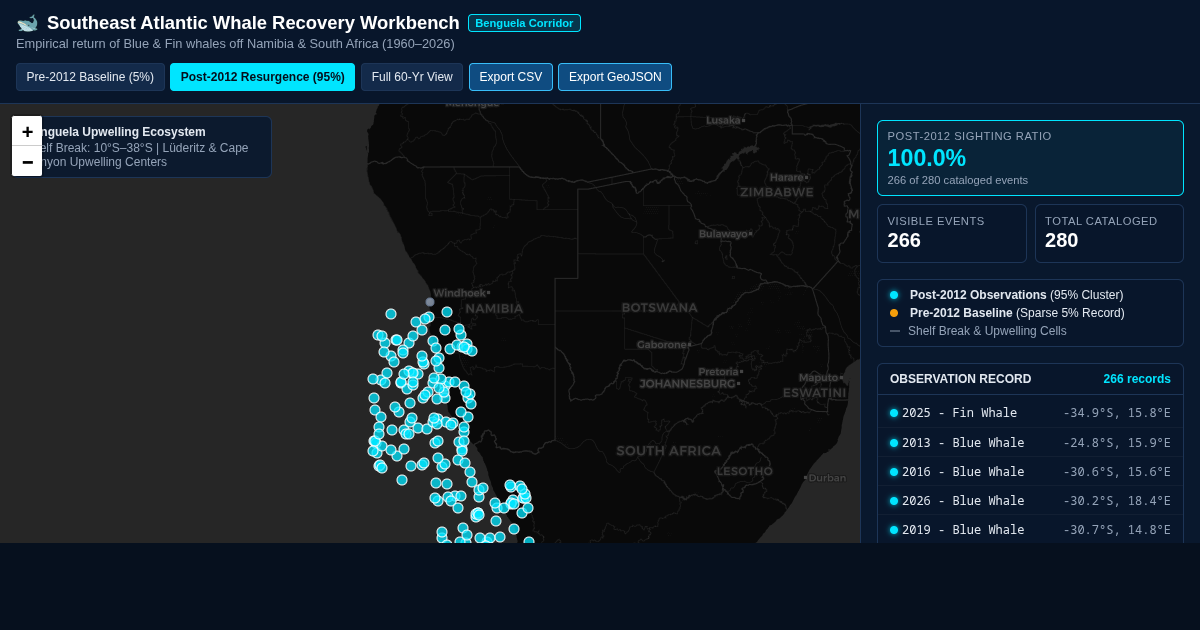
Task: Open the 2025 Fin Whale record
Action: click(1030, 413)
